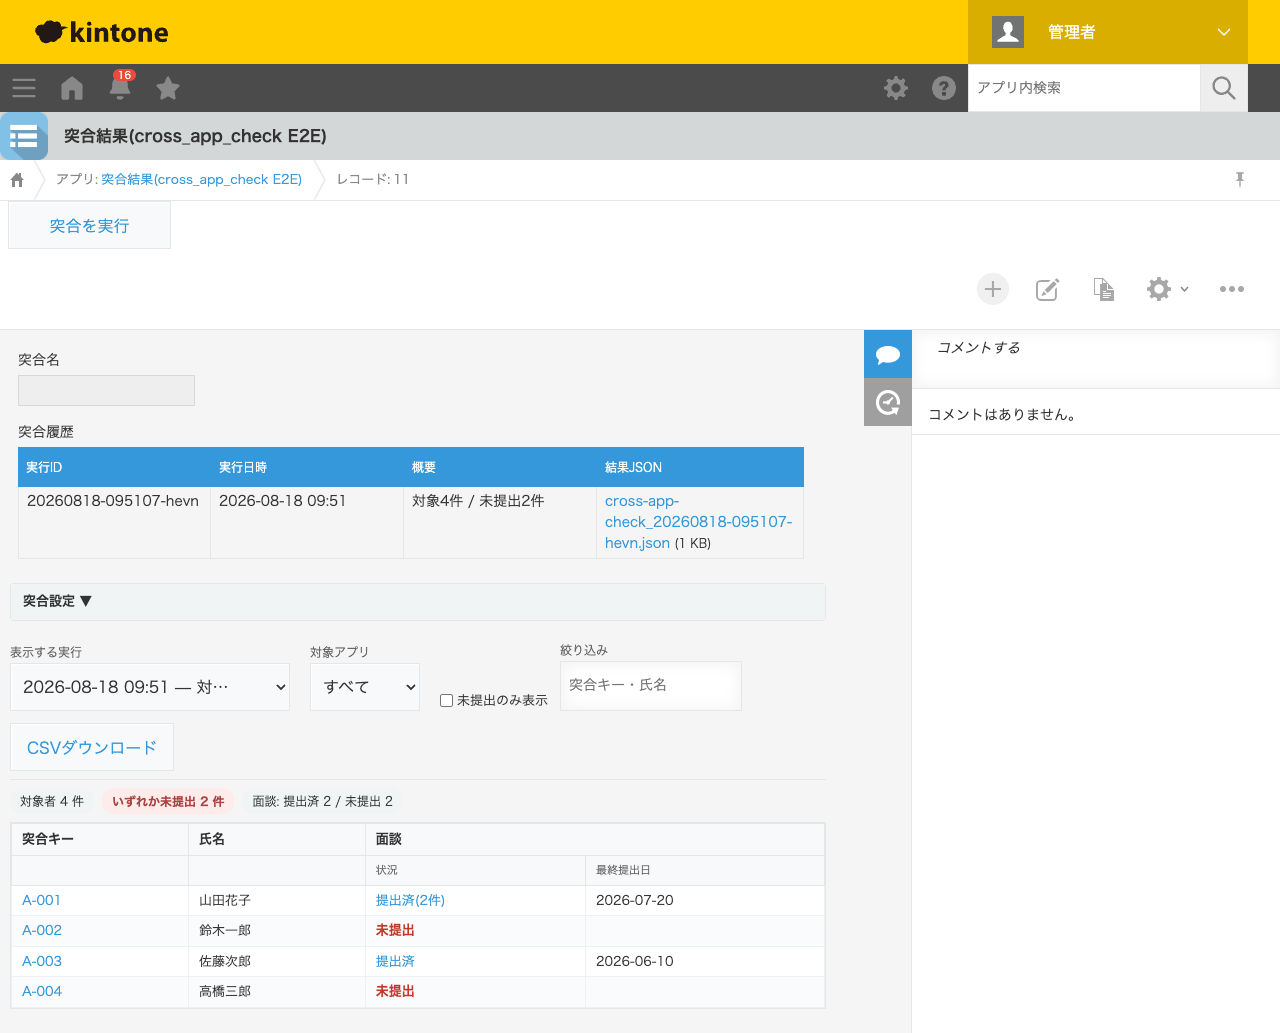Viewport: 1280px width, 1033px height.
Task: Click the 結果JSON column header
Action: (700, 467)
